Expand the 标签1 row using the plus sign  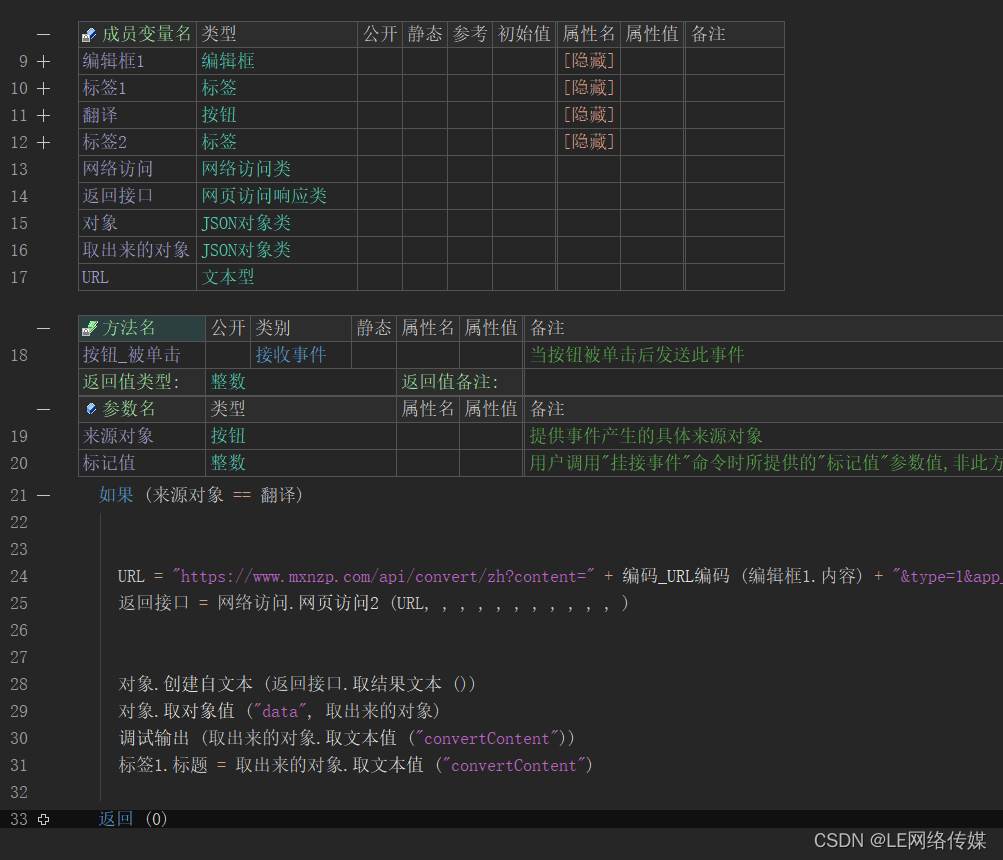(x=41, y=87)
